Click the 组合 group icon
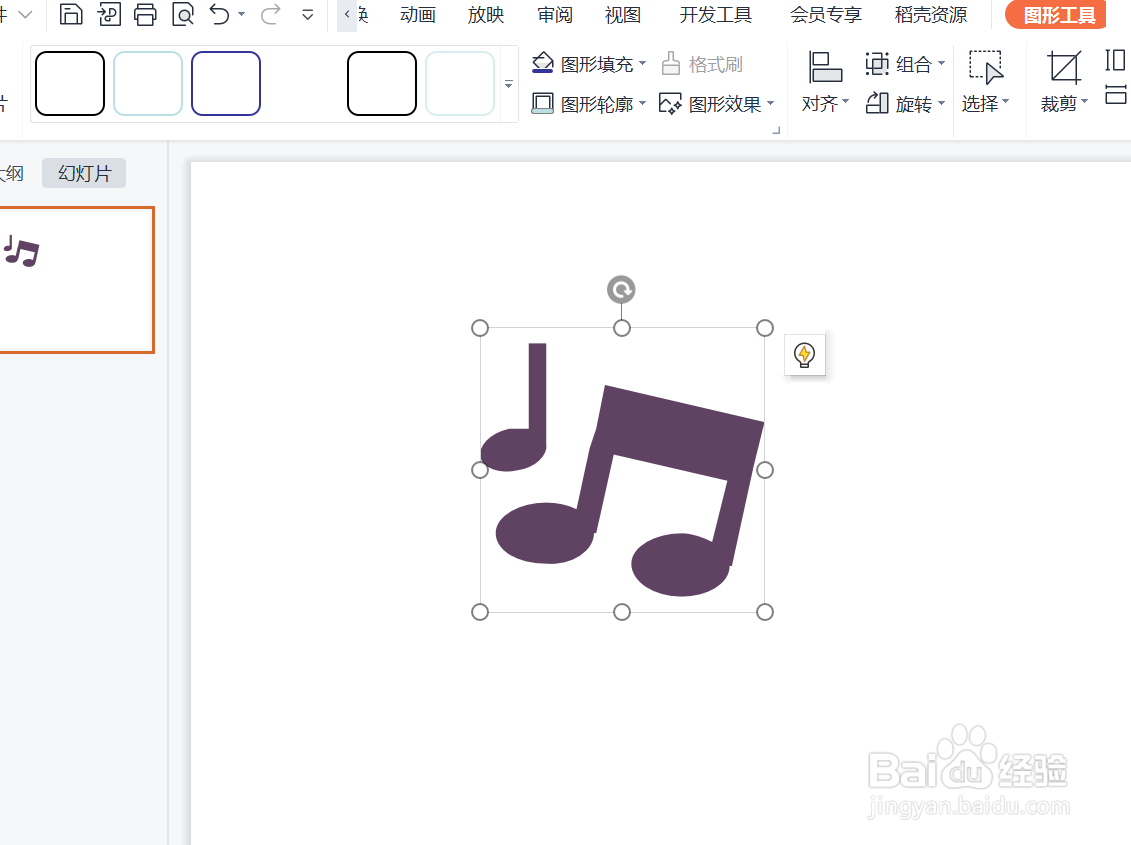This screenshot has height=845, width=1131. pos(877,64)
